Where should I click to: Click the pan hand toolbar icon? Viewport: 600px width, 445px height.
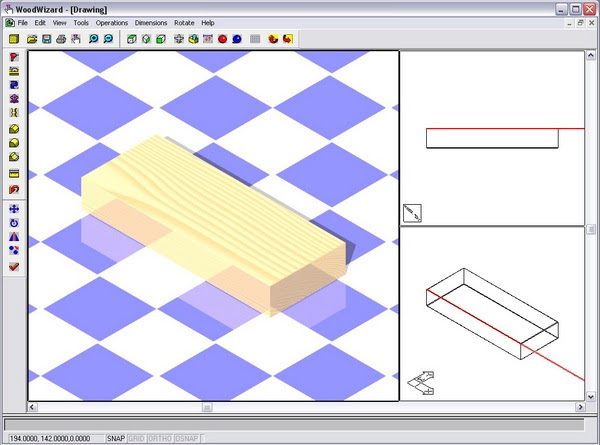pyautogui.click(x=76, y=39)
